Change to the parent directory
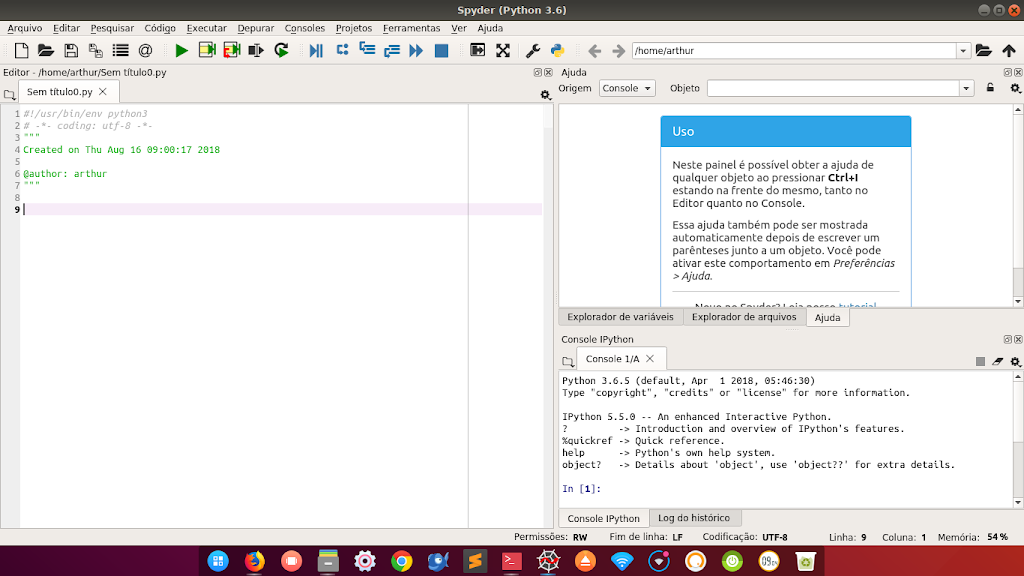 (1009, 50)
